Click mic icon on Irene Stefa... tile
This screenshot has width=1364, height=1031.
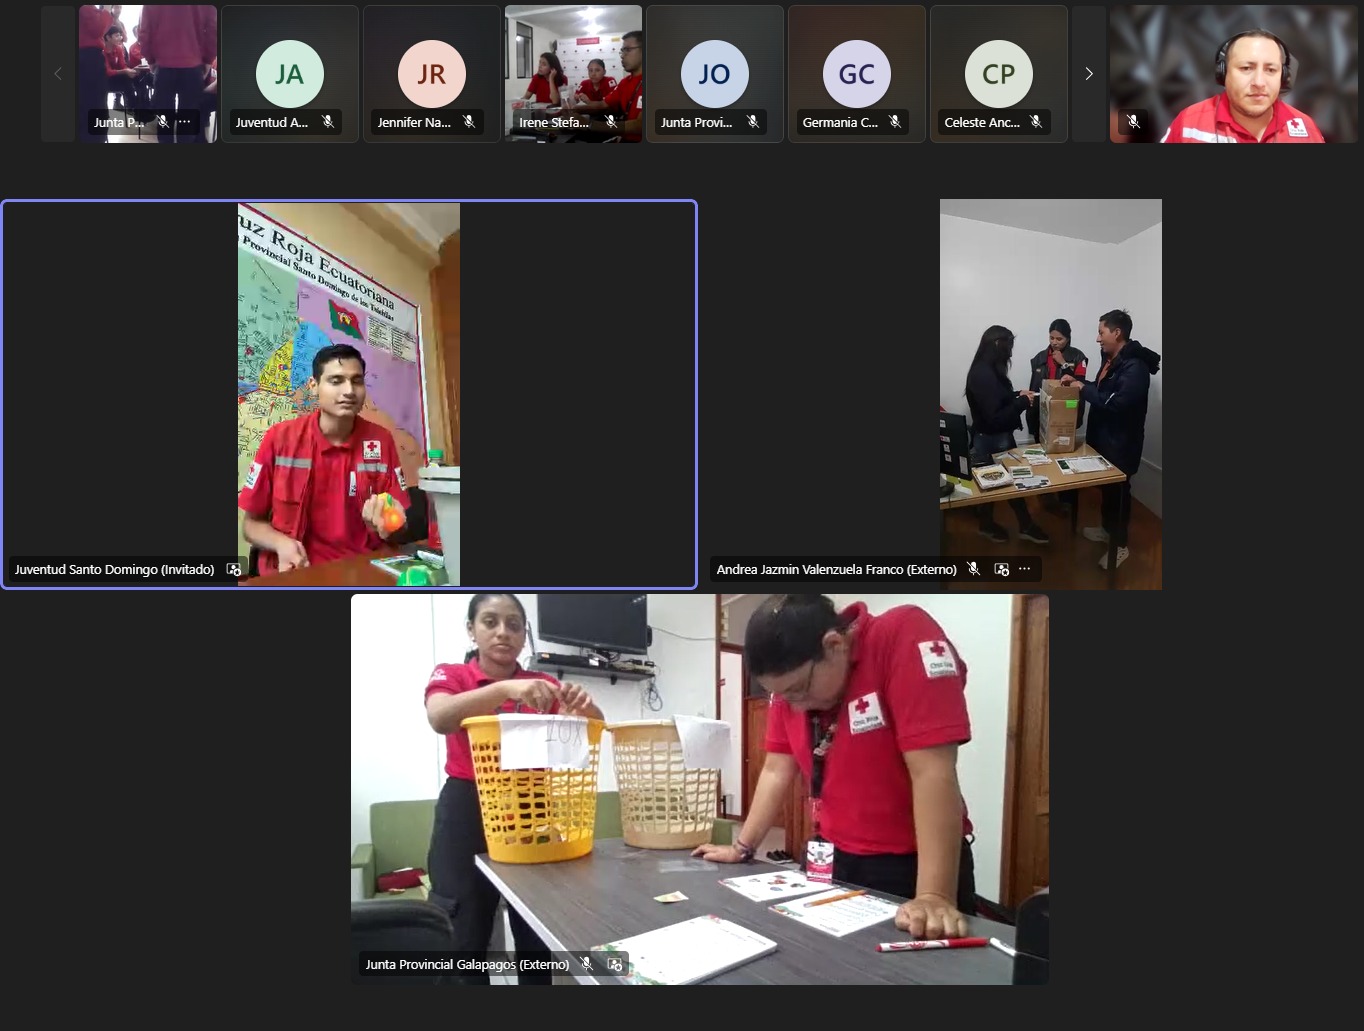click(611, 122)
